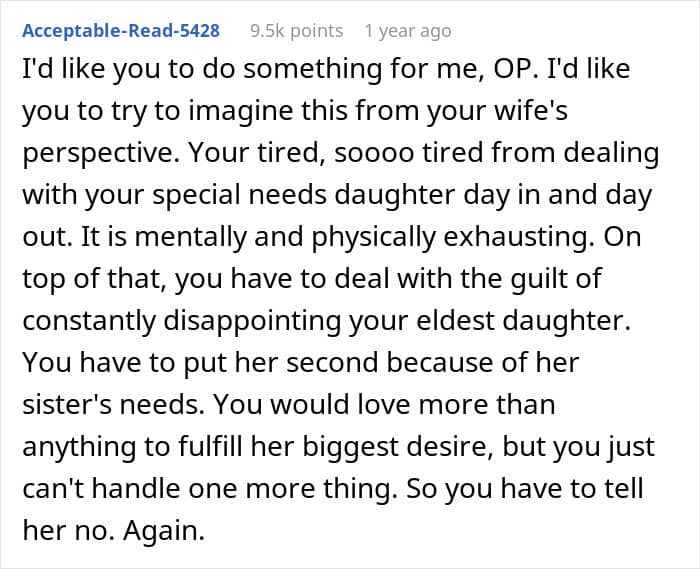Open the "1 year ago" timestamp permalink
The image size is (700, 569).
408,31
